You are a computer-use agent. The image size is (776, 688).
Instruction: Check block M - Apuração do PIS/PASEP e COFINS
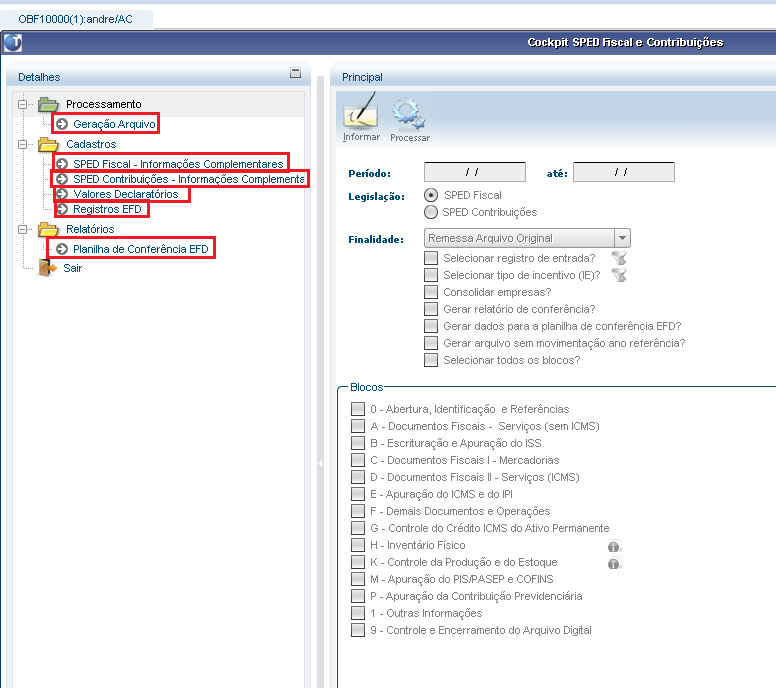[x=358, y=579]
